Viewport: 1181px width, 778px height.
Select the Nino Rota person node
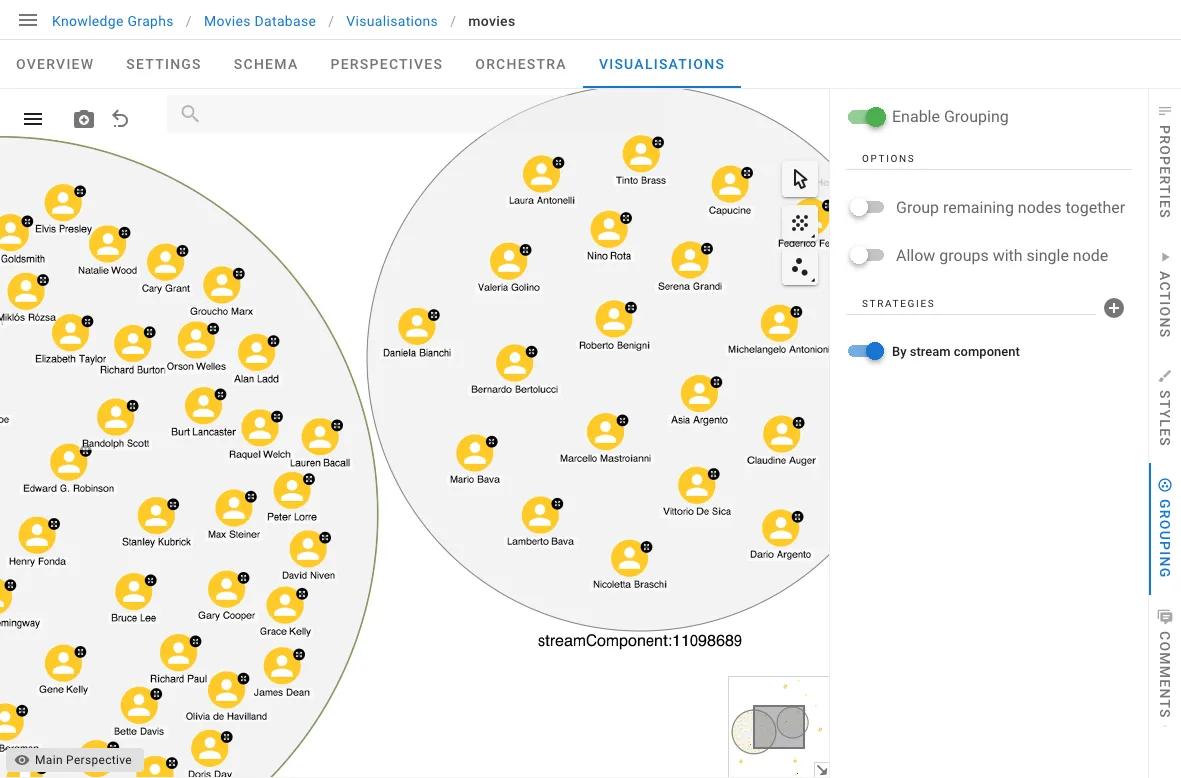pos(609,230)
